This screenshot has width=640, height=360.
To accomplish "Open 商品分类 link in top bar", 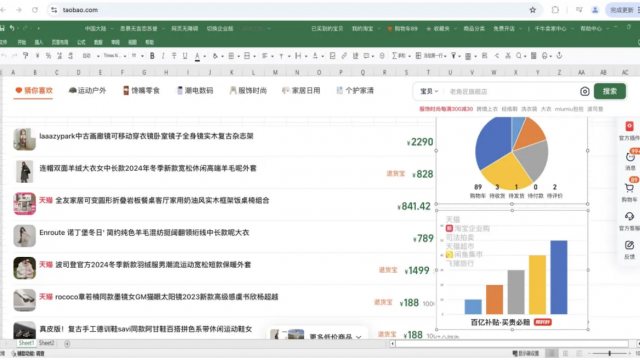I will [x=474, y=29].
